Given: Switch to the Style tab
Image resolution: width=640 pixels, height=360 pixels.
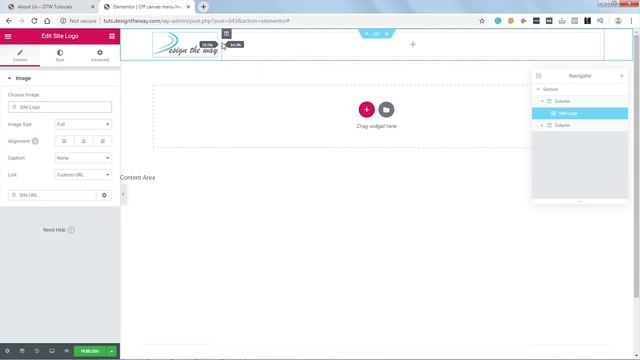Looking at the screenshot, I should tap(60, 56).
